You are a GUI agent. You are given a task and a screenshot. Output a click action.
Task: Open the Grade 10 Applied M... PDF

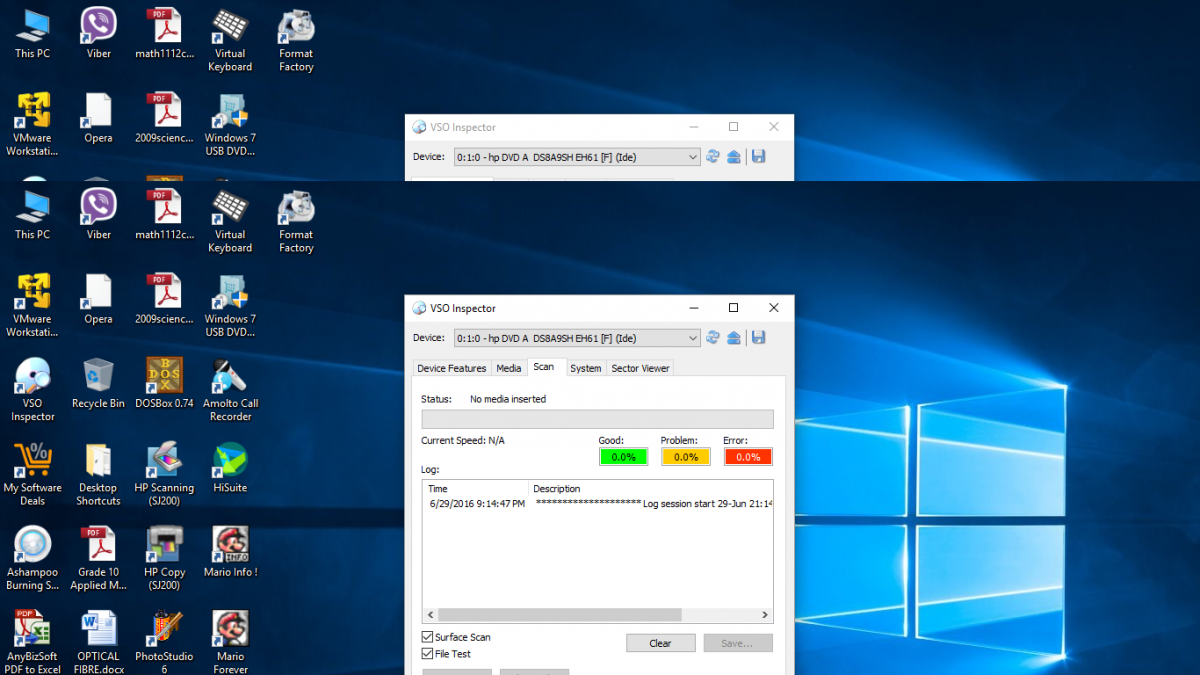pos(98,558)
